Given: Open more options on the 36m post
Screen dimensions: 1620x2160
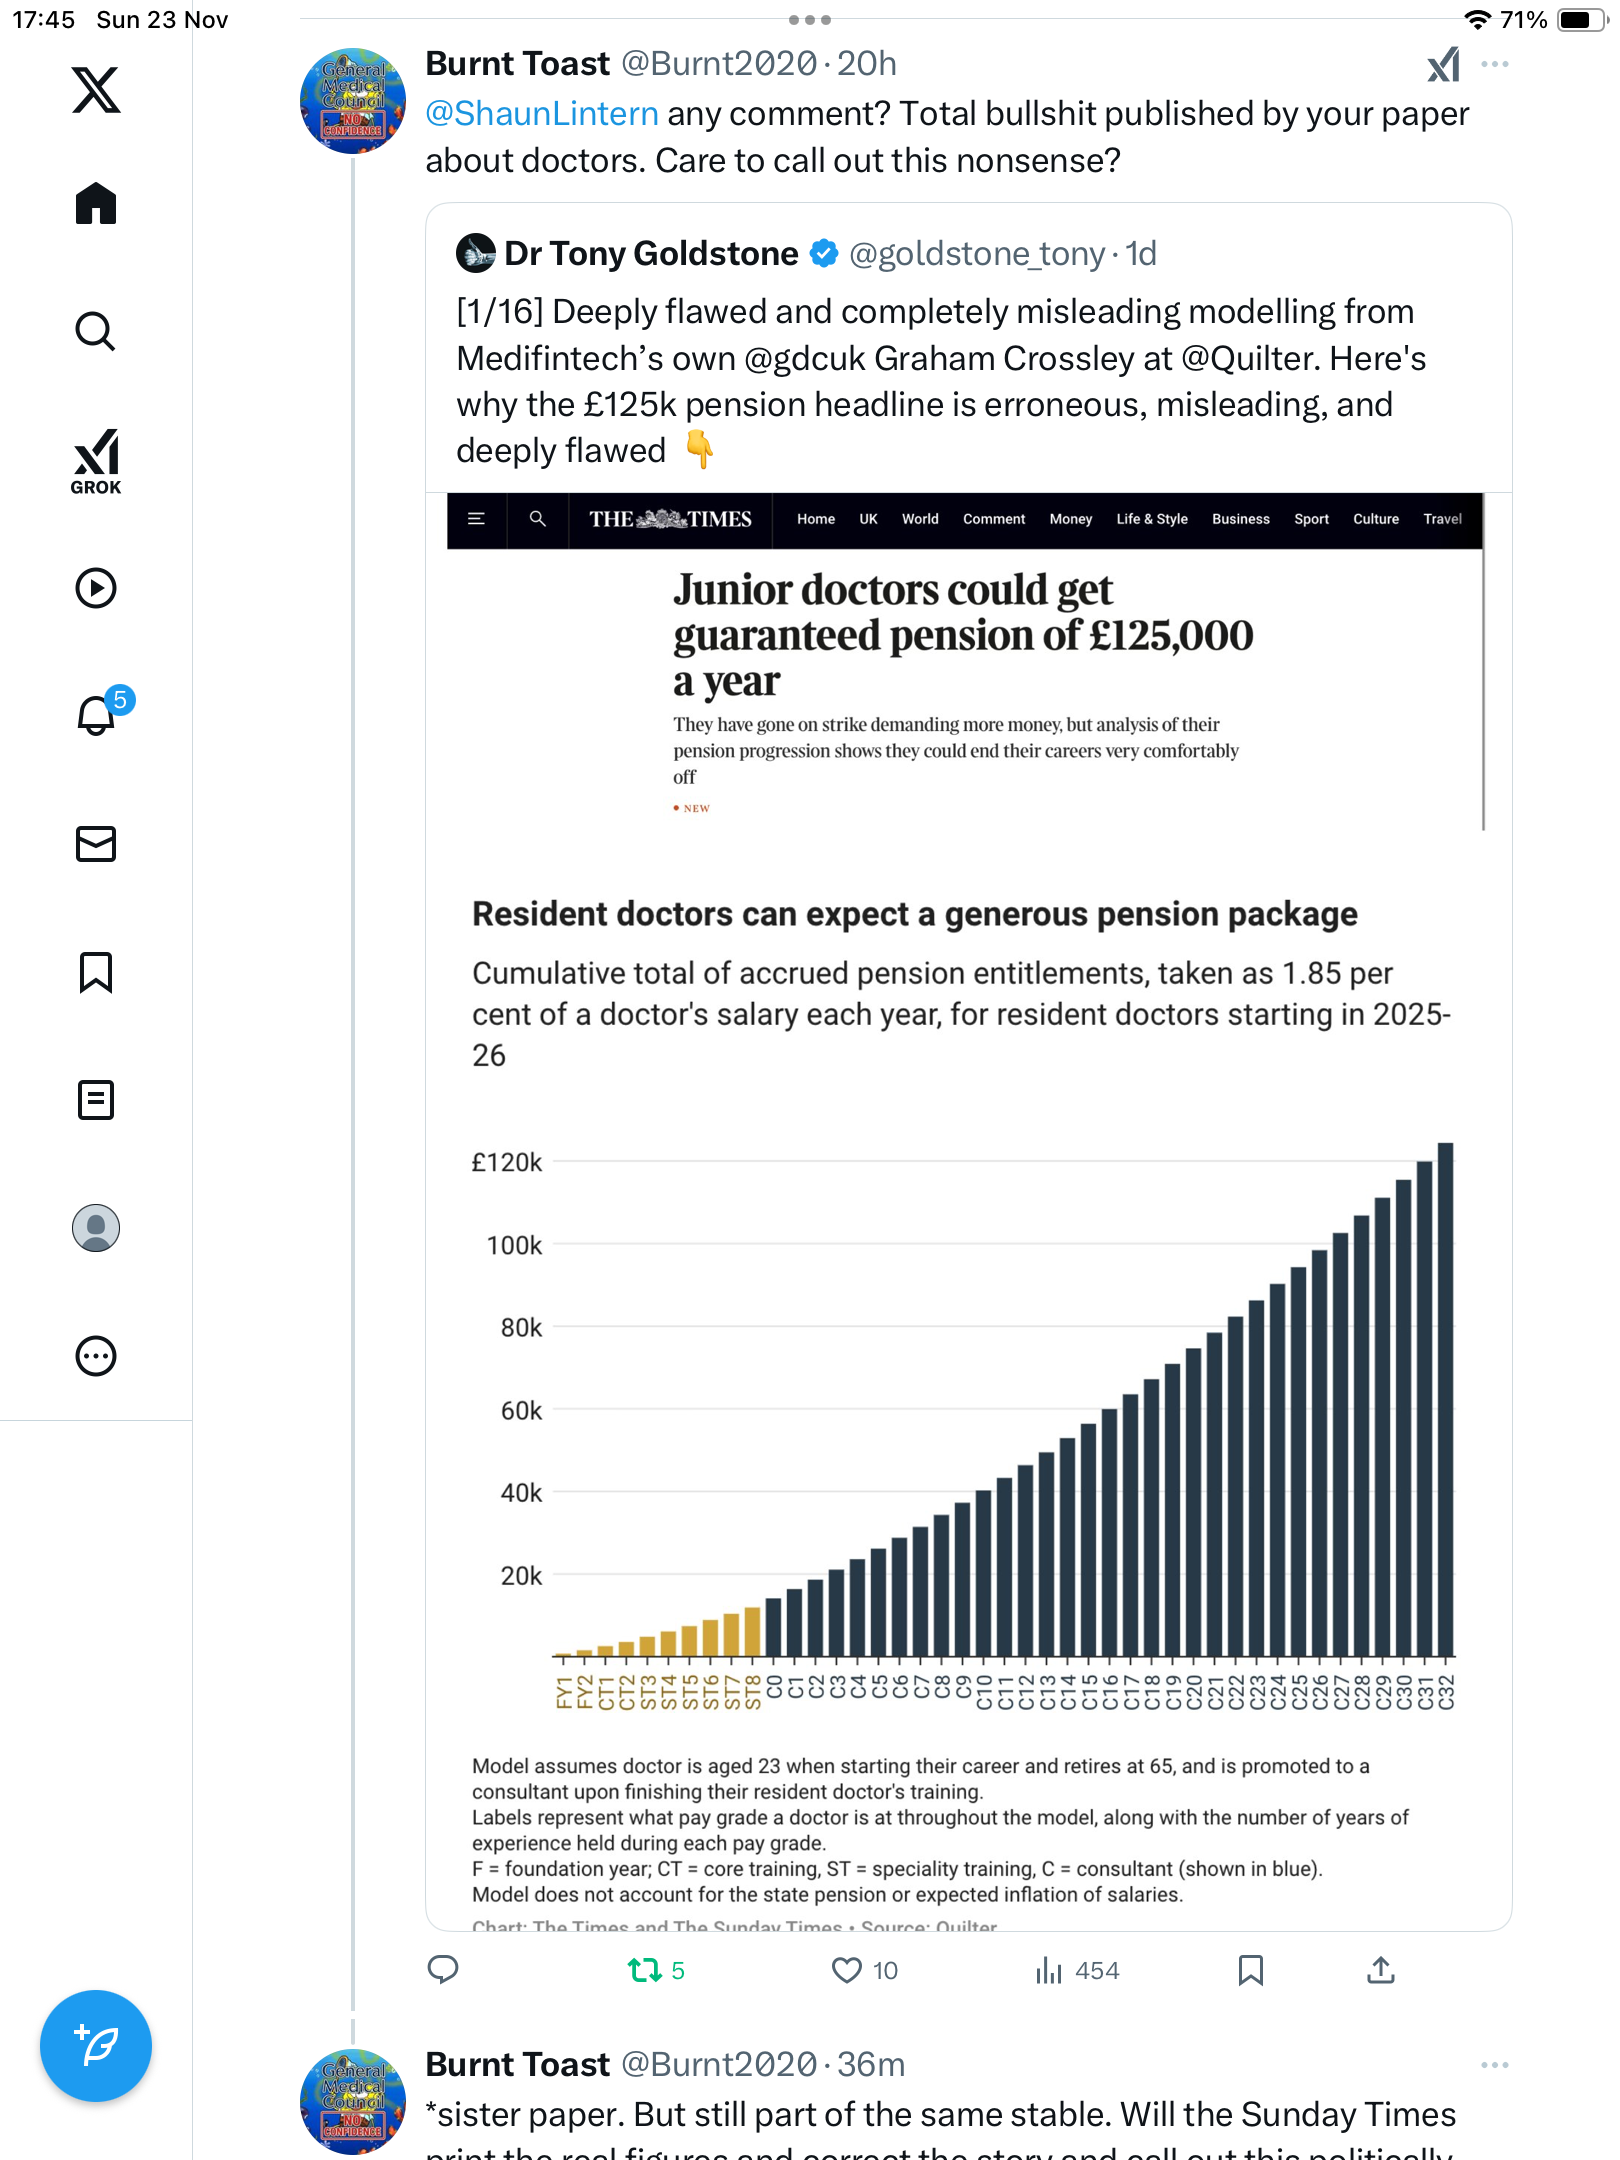Looking at the screenshot, I should 1495,2065.
